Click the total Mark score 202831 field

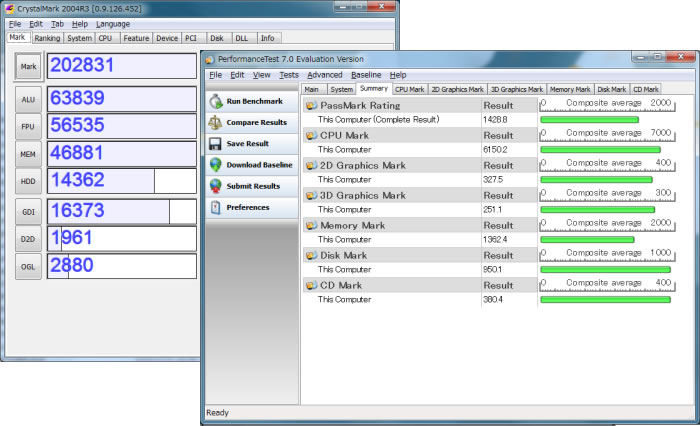(x=122, y=66)
